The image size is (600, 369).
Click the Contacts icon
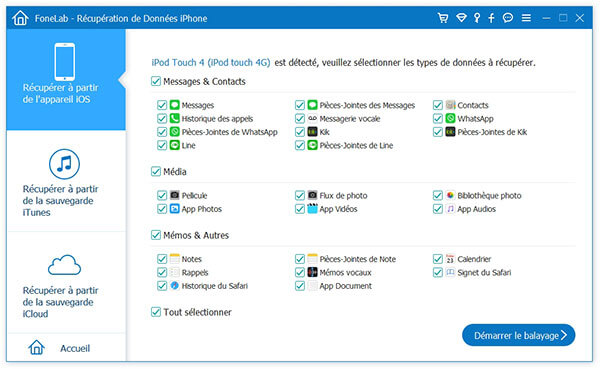450,105
